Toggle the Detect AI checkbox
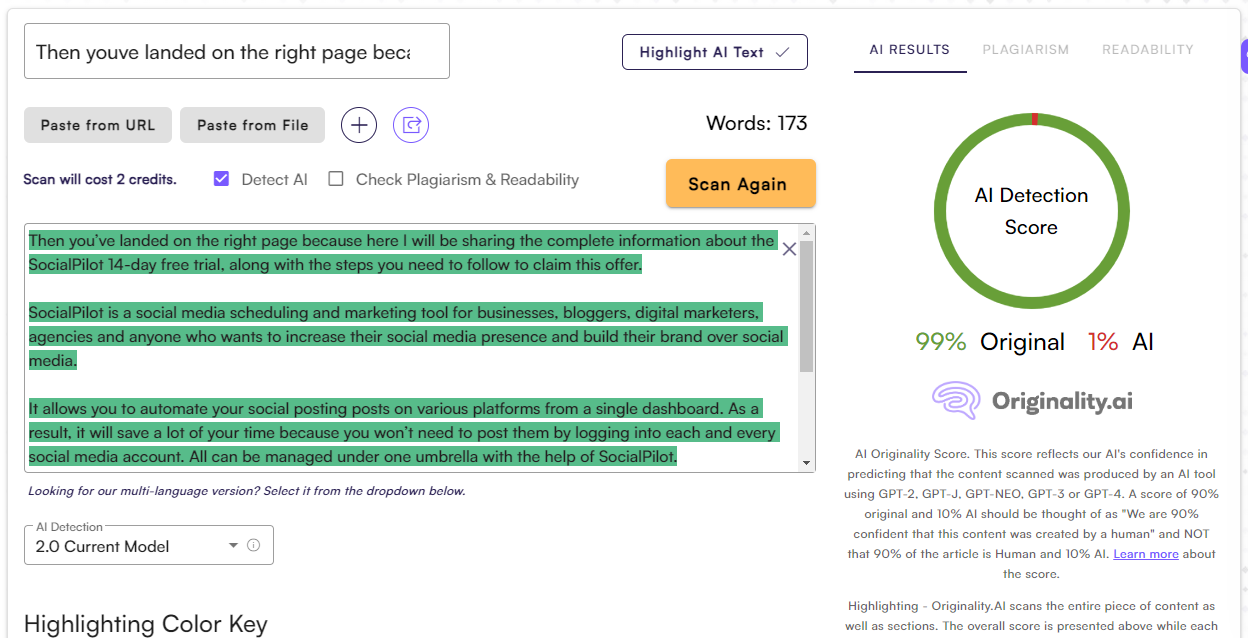1248x638 pixels. (222, 179)
